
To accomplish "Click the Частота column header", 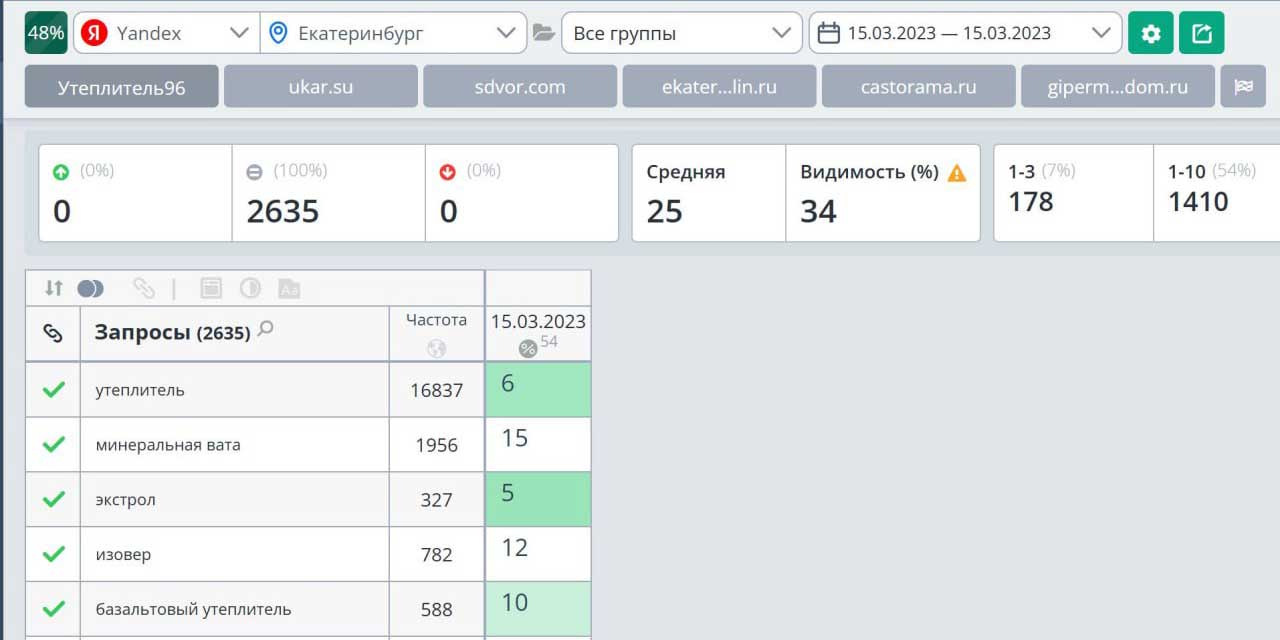I will (x=437, y=334).
